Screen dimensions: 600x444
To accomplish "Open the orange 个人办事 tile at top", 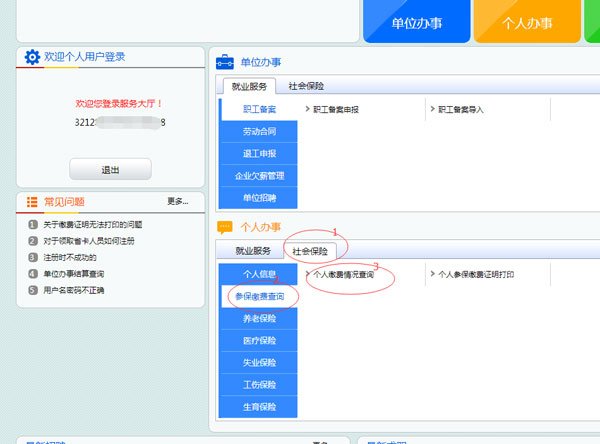I will click(526, 22).
